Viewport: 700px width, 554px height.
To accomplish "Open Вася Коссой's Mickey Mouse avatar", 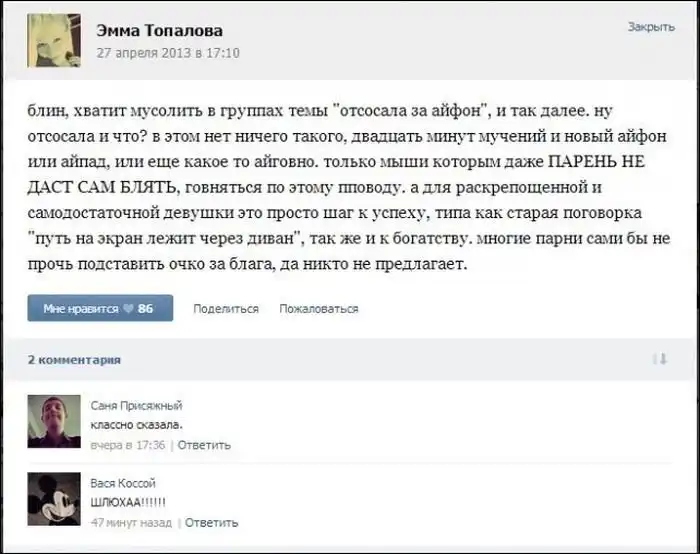I will (54, 499).
